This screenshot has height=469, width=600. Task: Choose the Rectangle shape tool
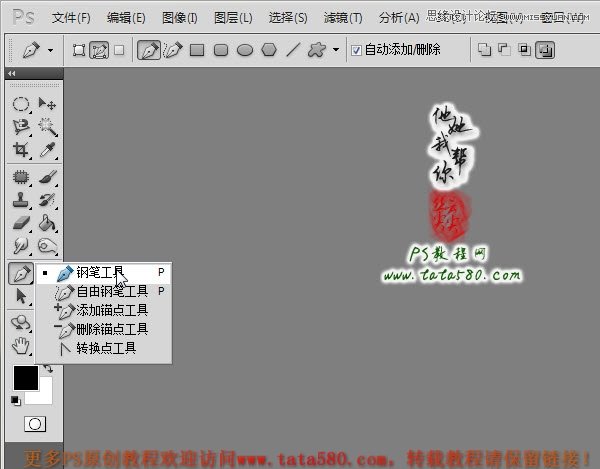click(x=197, y=50)
